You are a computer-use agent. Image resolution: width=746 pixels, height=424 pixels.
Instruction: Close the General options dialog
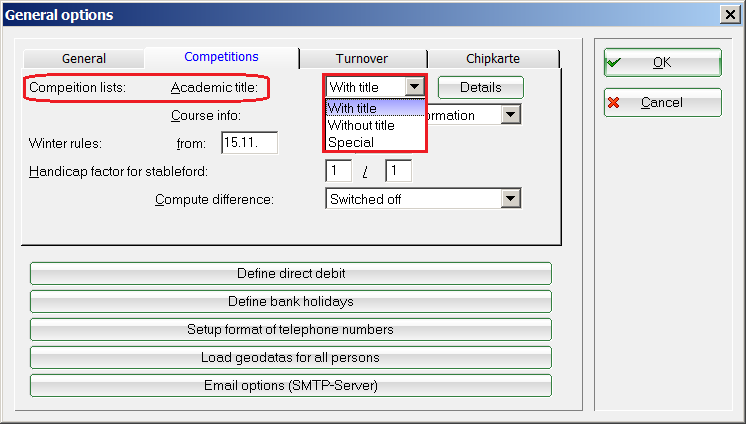730,15
